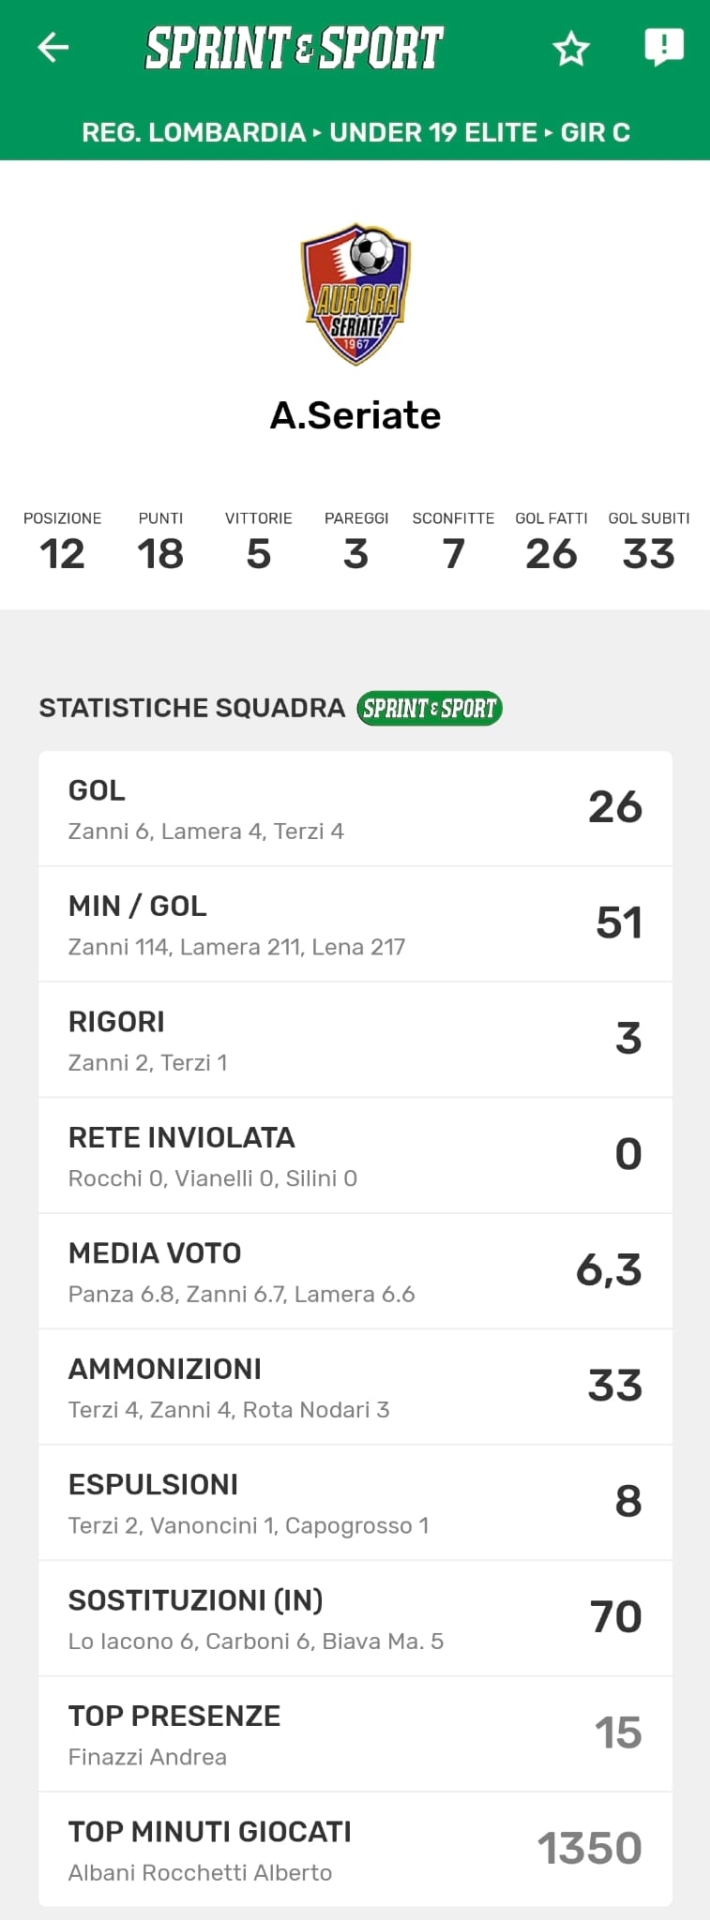Open UNDER 19 ELITE breadcrumb link
This screenshot has height=1920, width=710.
click(x=433, y=132)
